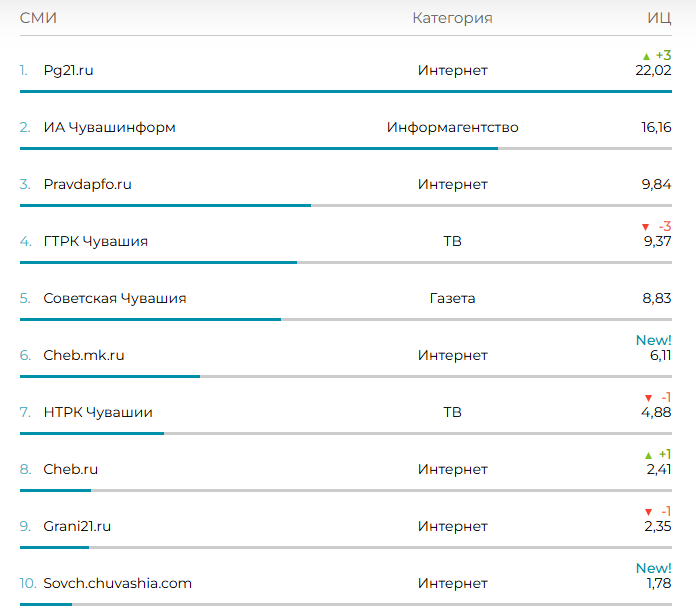
Task: Open the Pg21.ru media link
Action: [68, 70]
